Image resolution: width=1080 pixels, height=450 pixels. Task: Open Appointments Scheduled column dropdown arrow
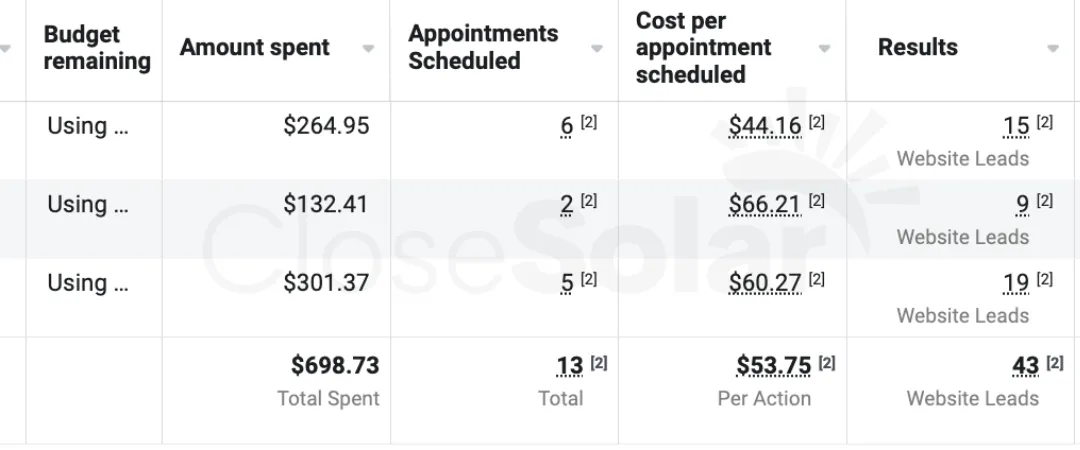[x=596, y=48]
